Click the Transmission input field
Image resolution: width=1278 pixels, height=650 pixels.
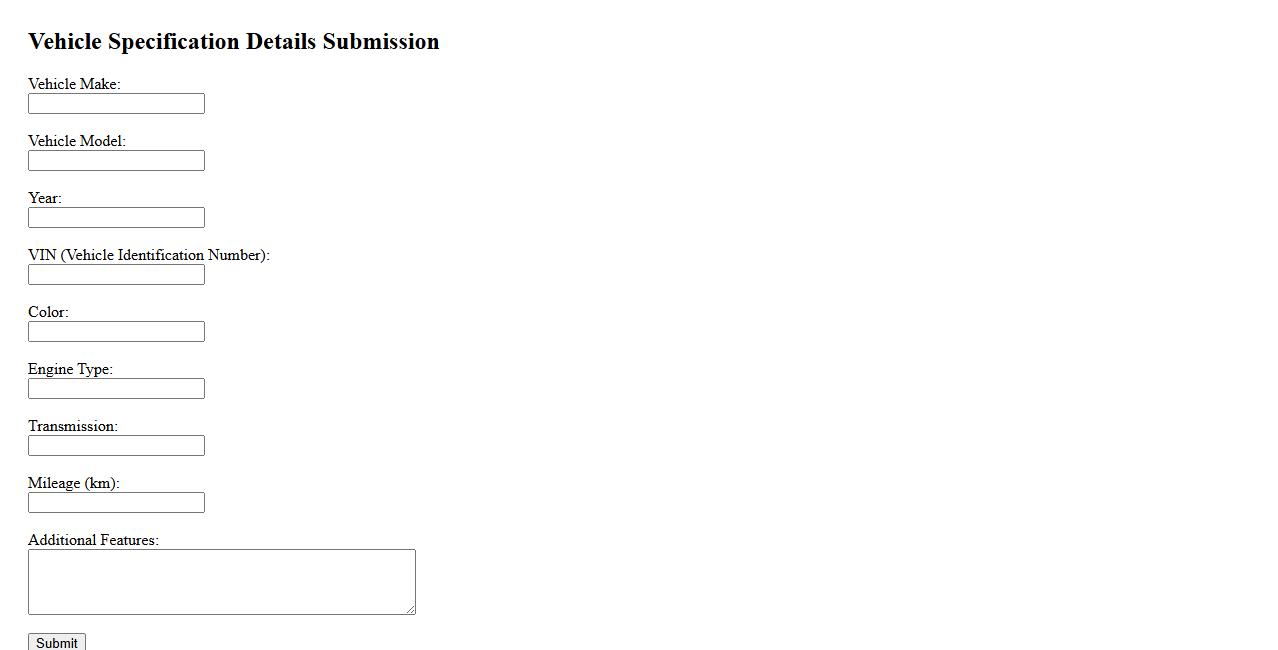click(116, 446)
